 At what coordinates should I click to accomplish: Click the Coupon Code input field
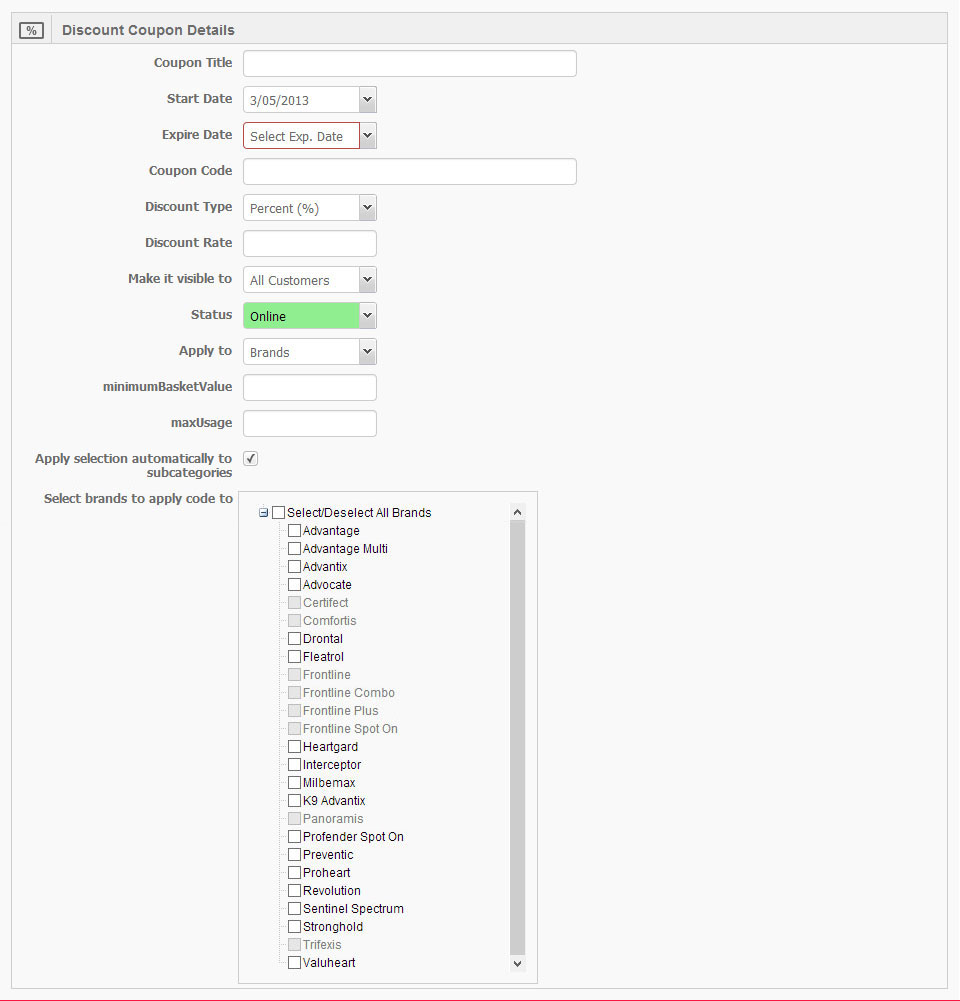(x=410, y=172)
